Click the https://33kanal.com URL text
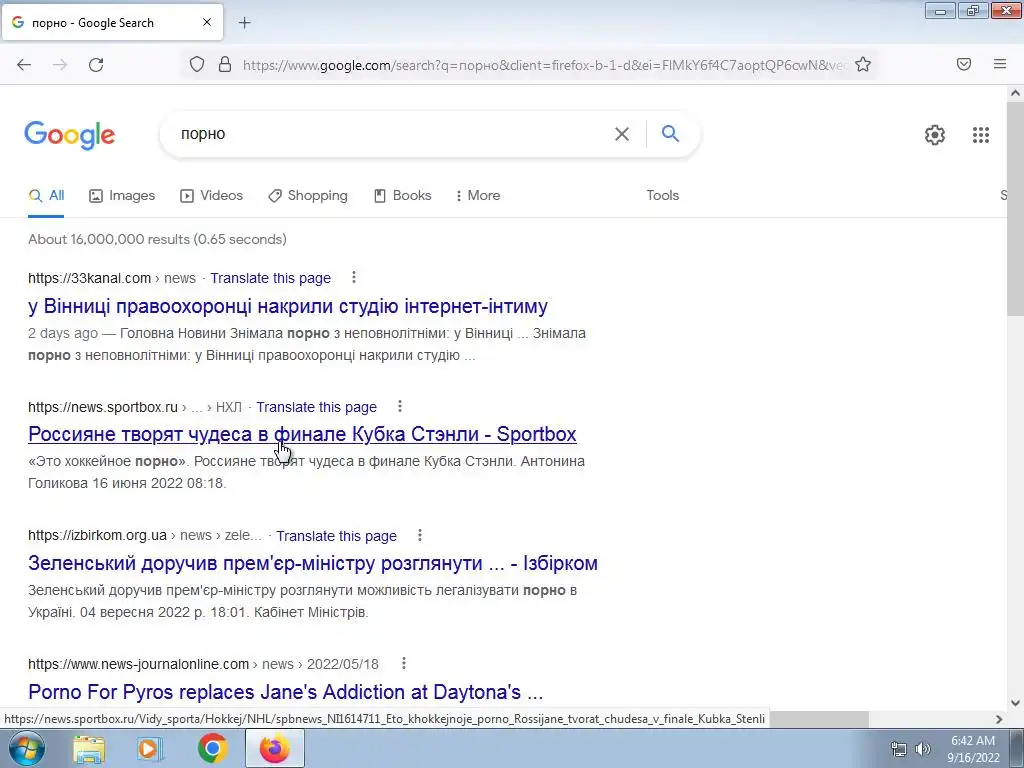Viewport: 1024px width, 768px height. pos(89,278)
